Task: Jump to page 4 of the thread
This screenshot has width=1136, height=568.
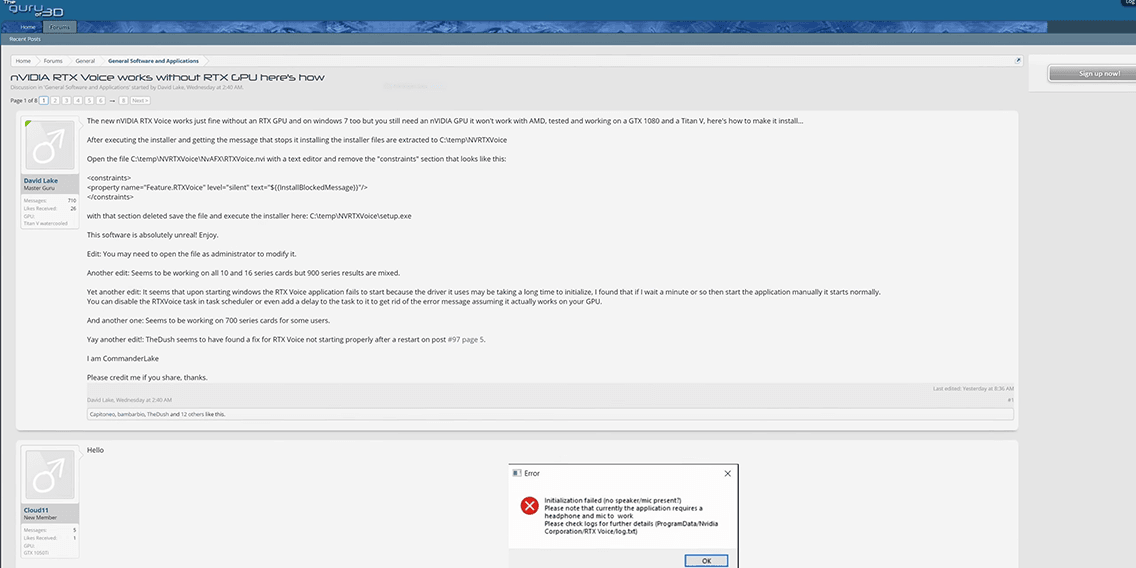Action: pos(78,101)
